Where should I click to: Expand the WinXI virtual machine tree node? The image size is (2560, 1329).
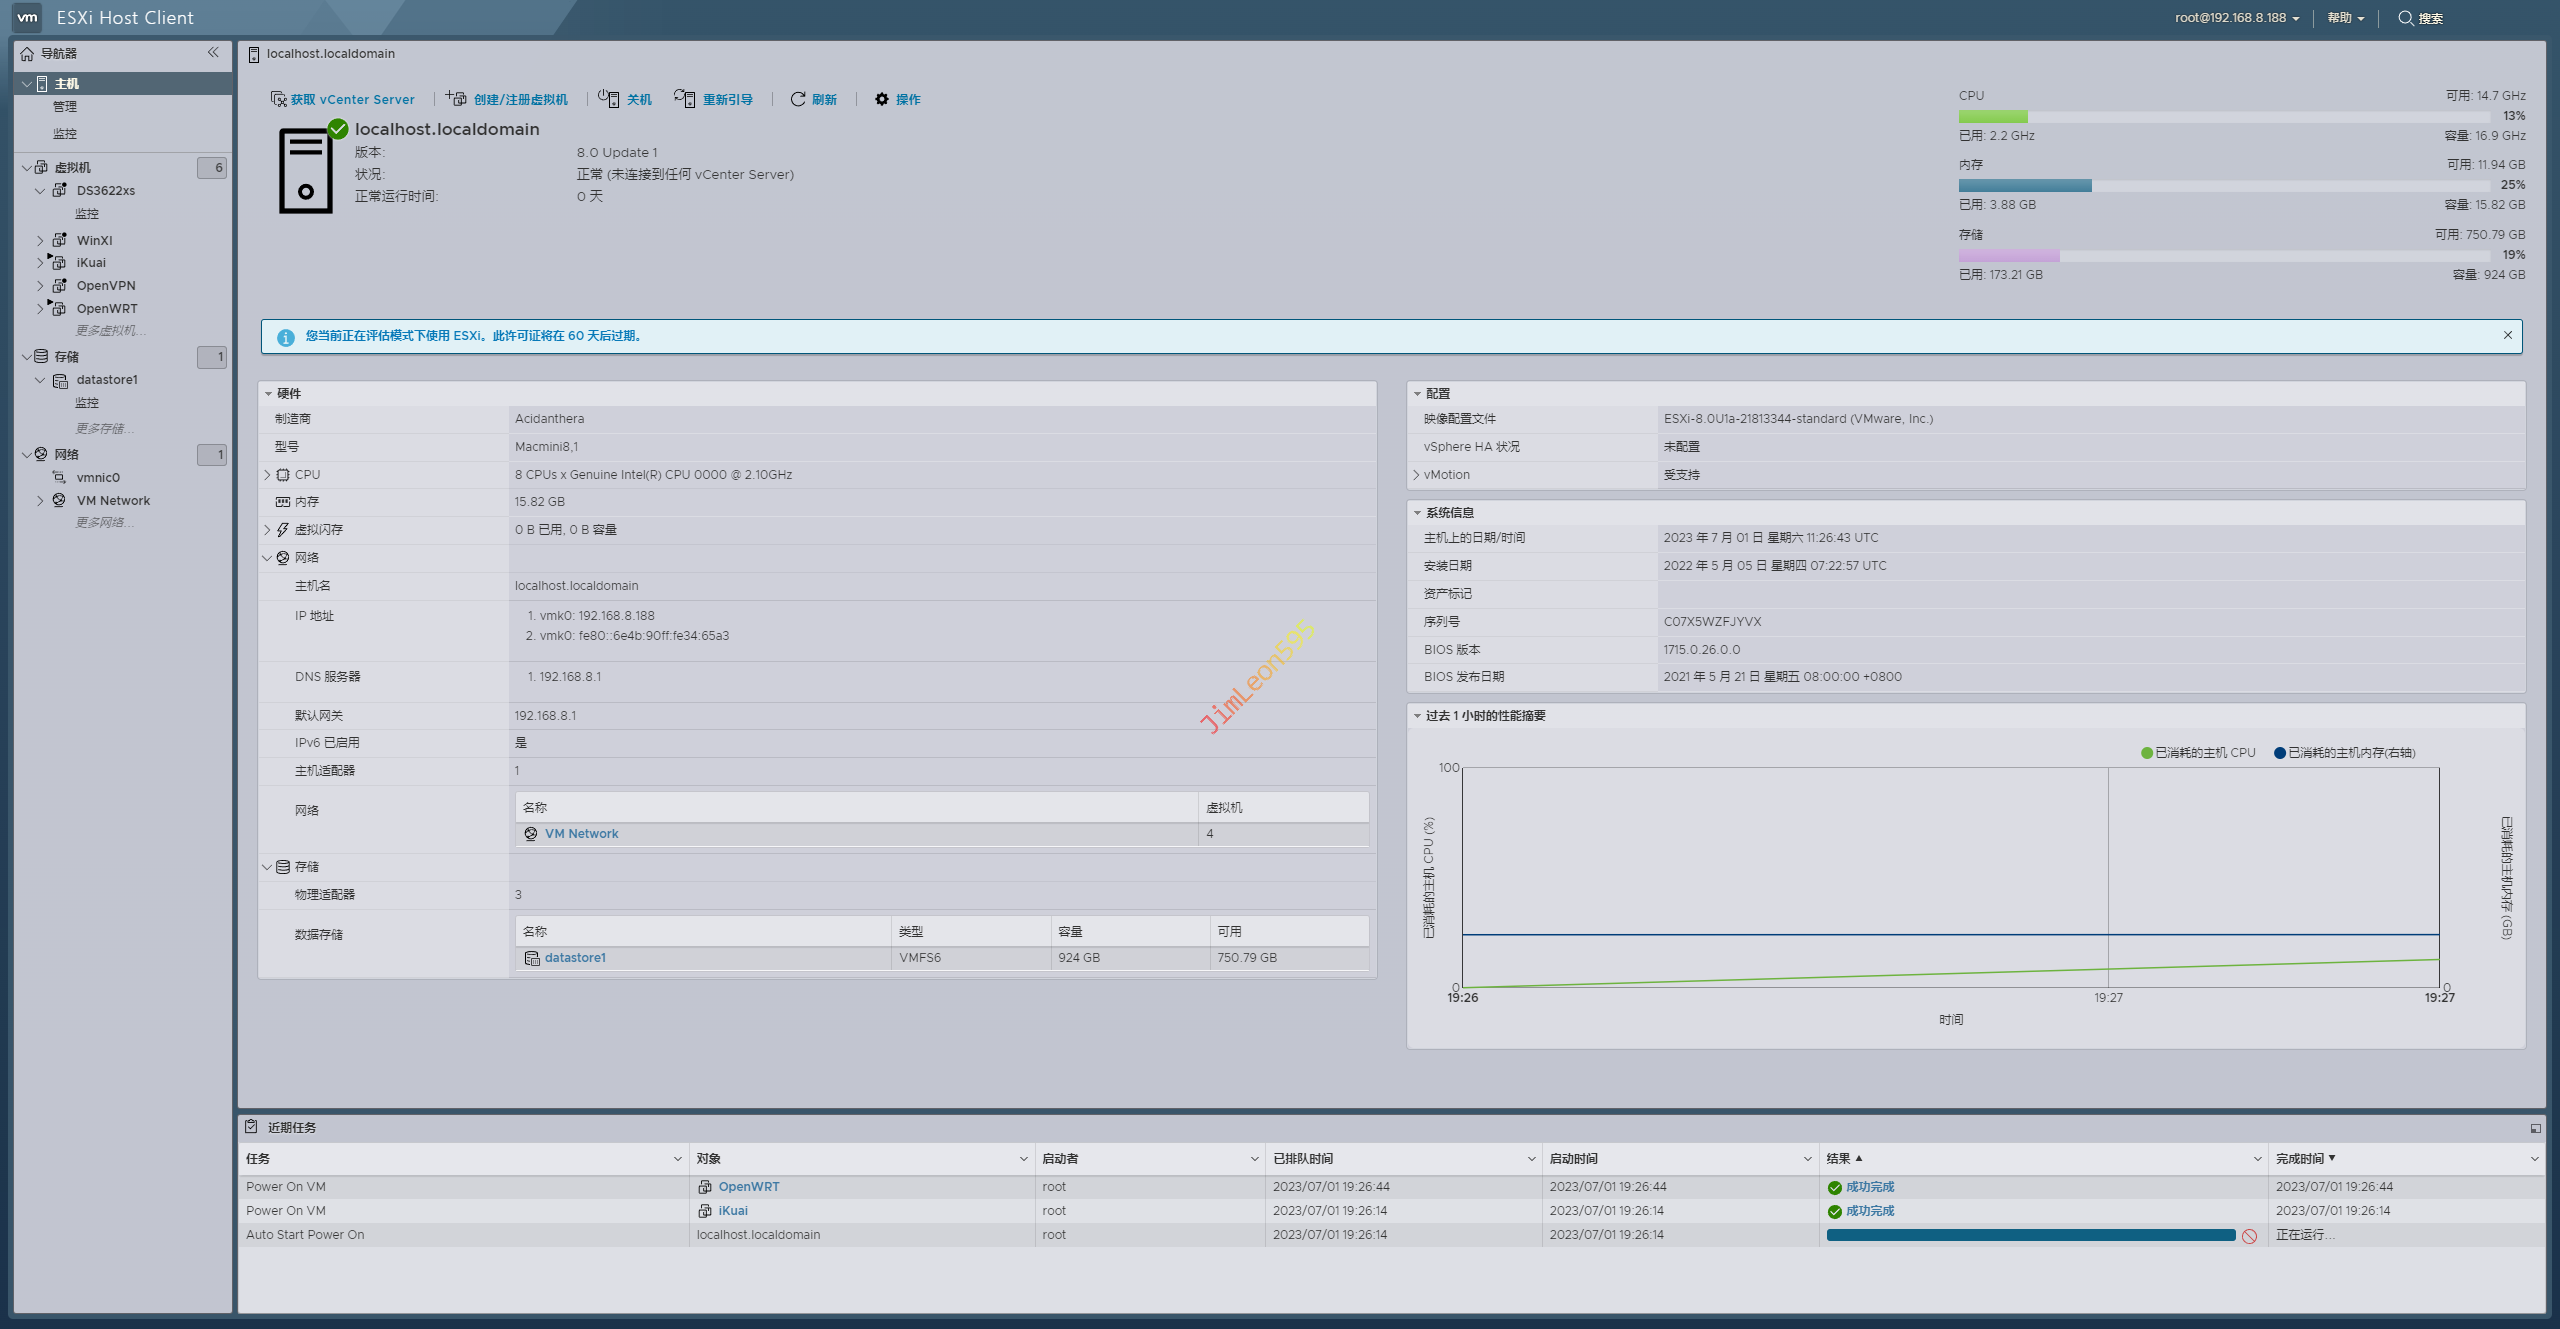(40, 241)
